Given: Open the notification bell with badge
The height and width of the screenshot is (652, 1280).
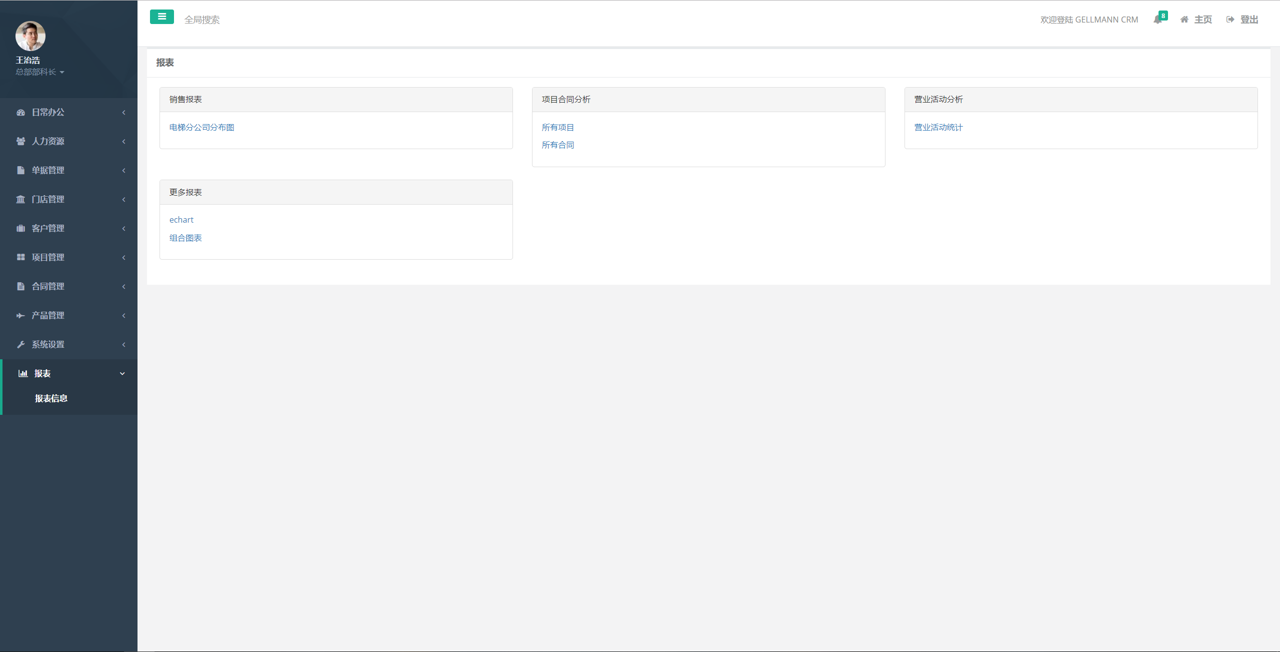Looking at the screenshot, I should tap(1158, 19).
